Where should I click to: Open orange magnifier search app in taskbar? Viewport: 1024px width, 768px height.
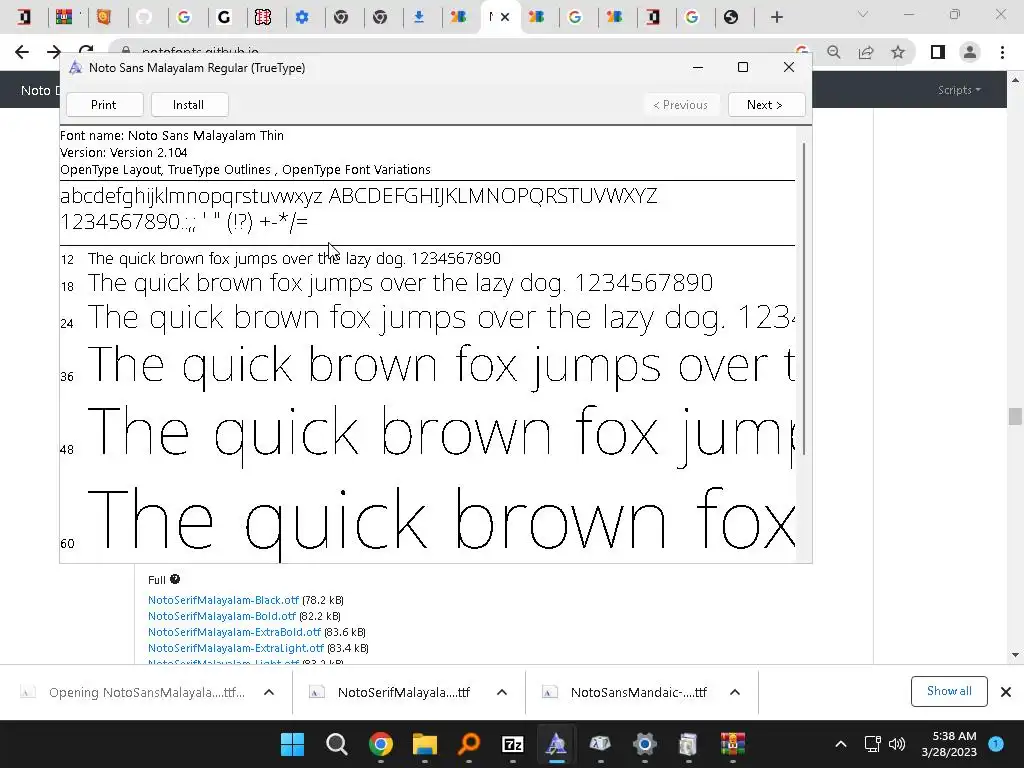click(x=468, y=744)
